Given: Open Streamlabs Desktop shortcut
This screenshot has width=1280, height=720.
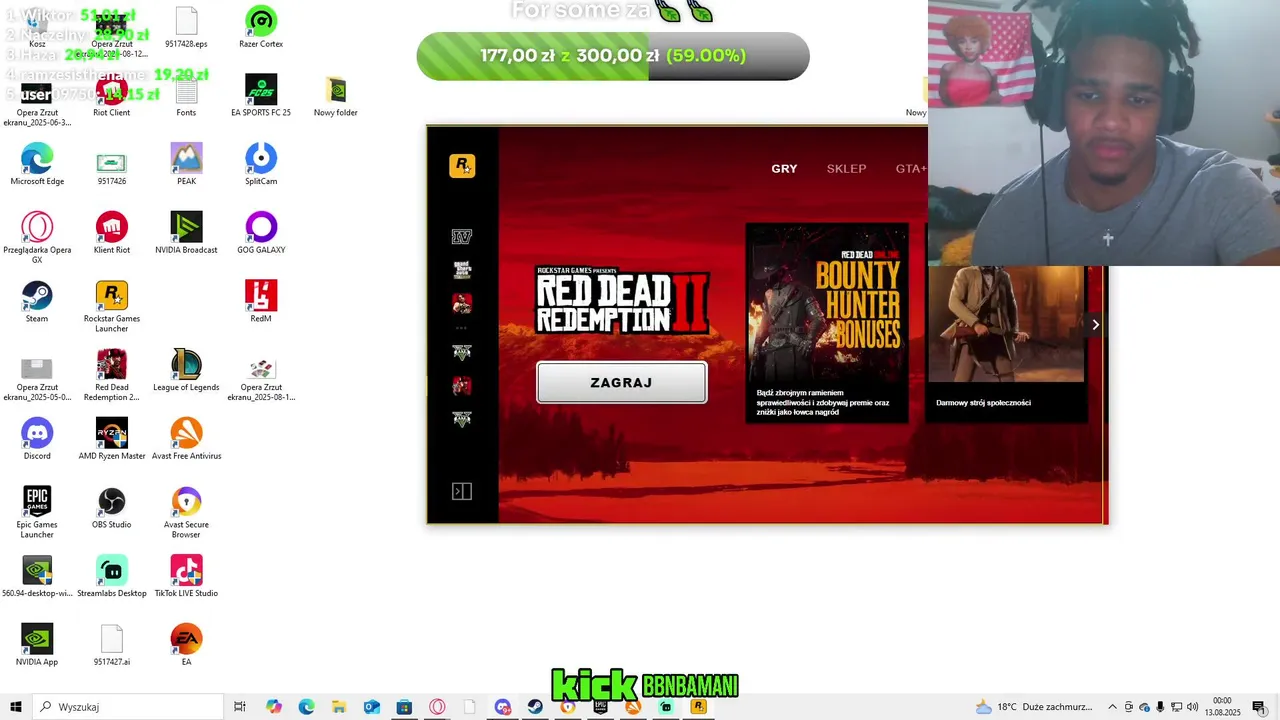Looking at the screenshot, I should [x=112, y=576].
